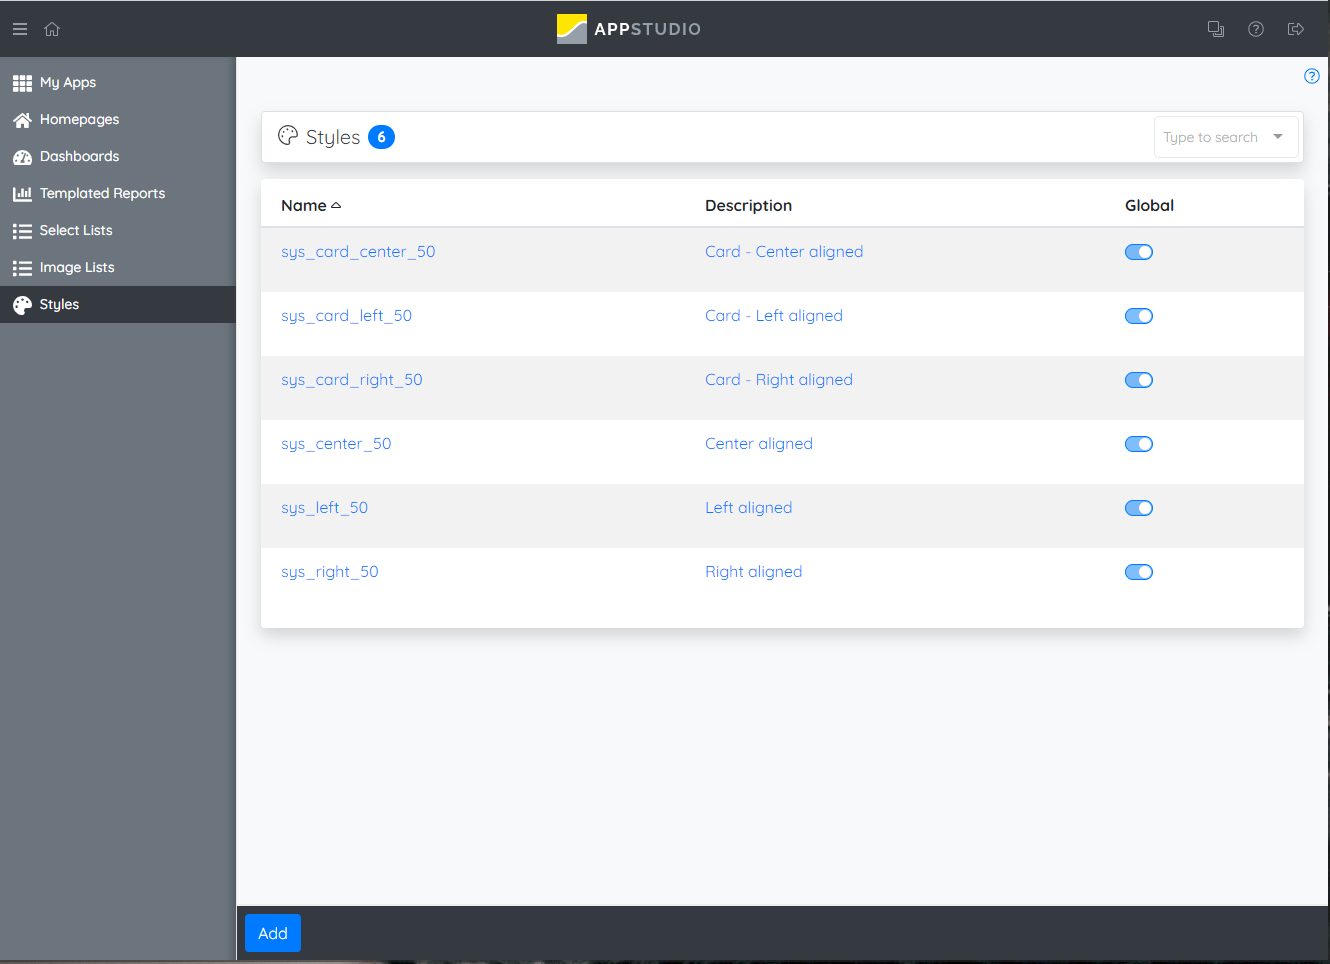
Task: Click the palette icon beside Styles heading
Action: point(288,136)
